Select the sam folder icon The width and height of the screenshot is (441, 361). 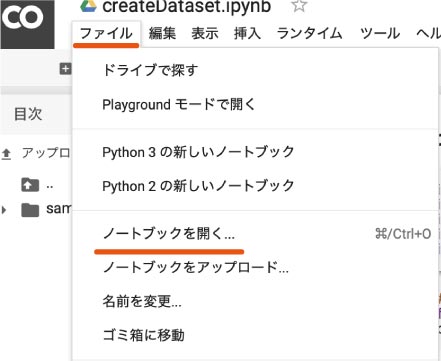[x=30, y=210]
